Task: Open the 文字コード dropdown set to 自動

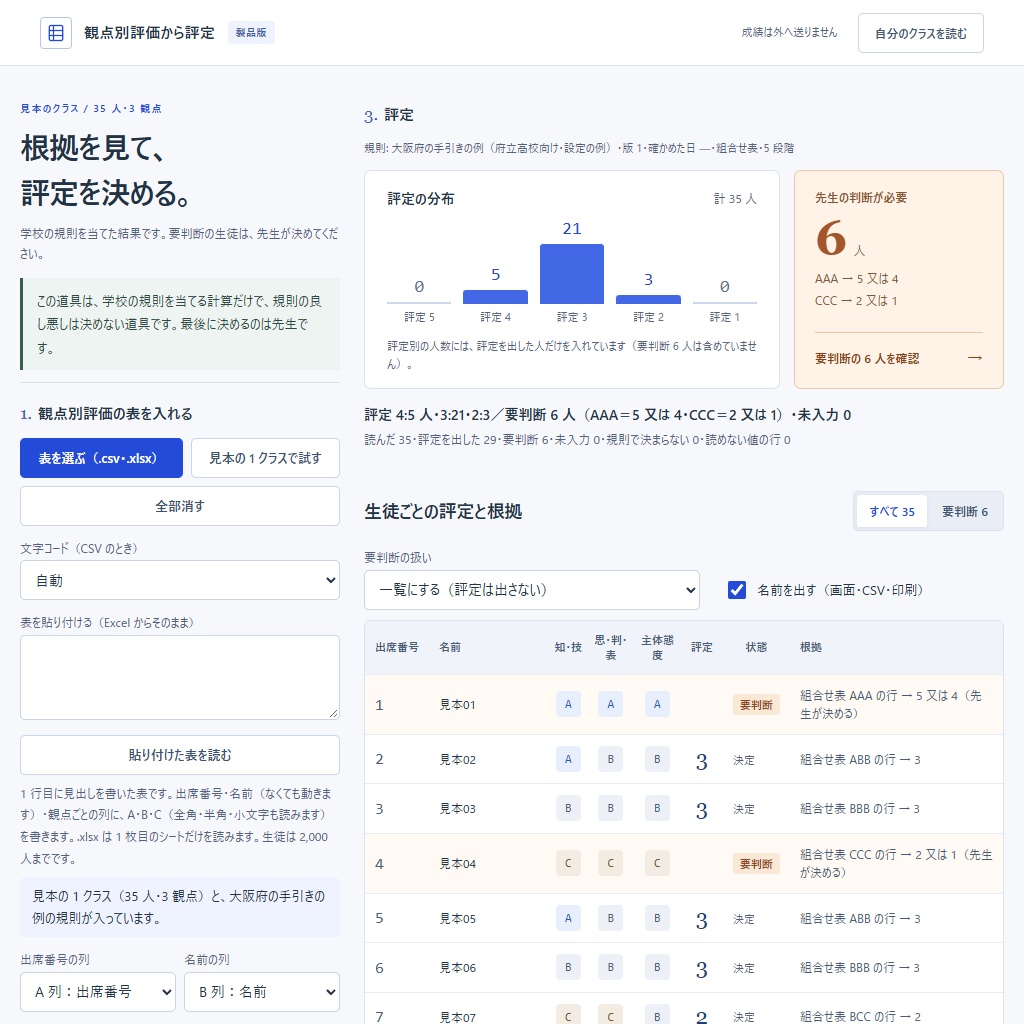Action: click(x=180, y=580)
